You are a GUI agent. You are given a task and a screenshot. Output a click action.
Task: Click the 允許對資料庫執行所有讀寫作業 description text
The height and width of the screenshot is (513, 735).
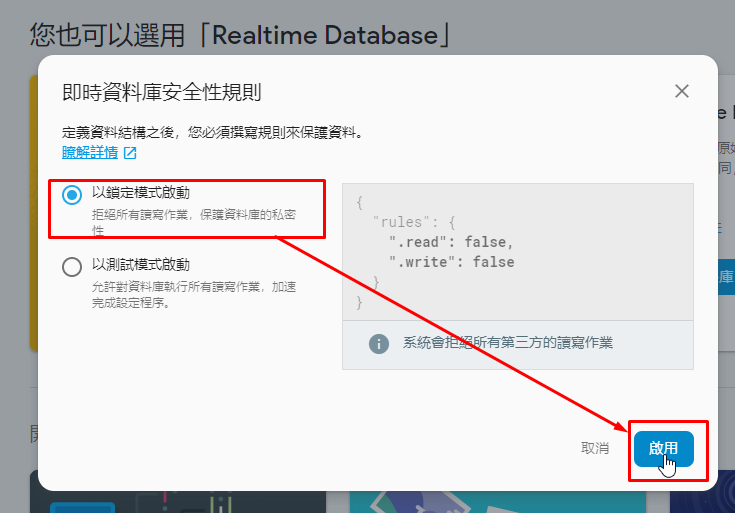coord(194,294)
